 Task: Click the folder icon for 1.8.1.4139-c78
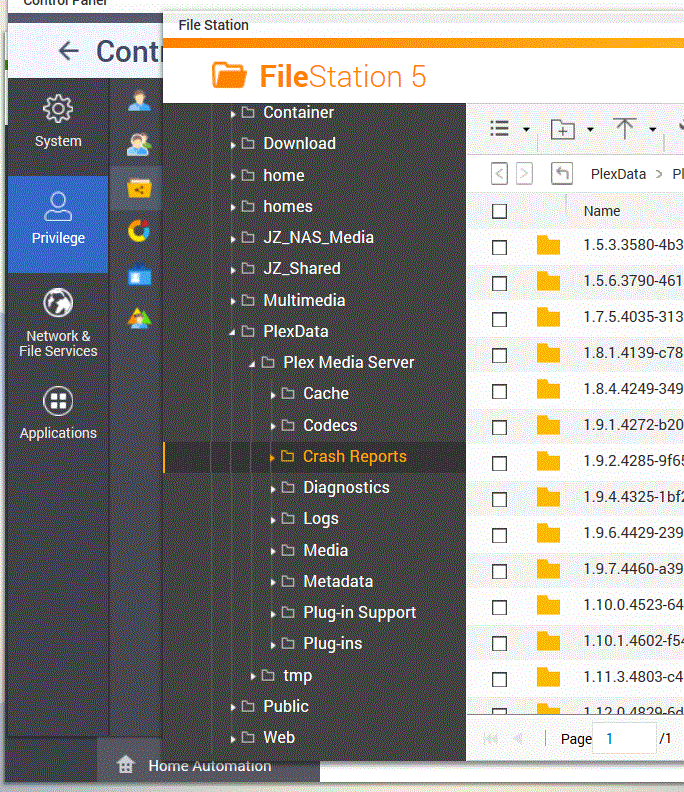pos(548,353)
